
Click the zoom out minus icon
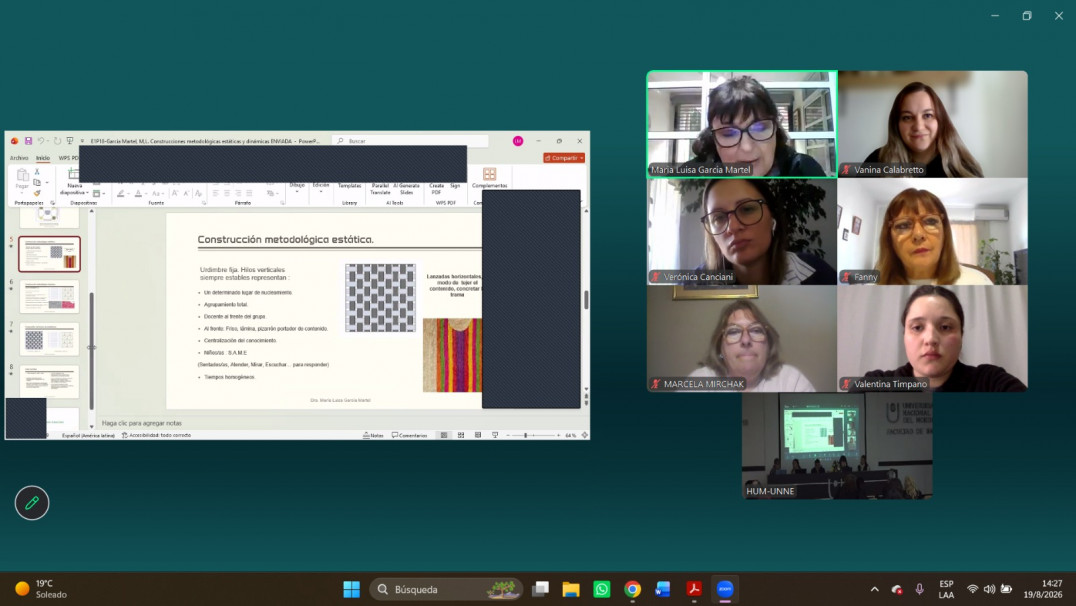pos(508,435)
